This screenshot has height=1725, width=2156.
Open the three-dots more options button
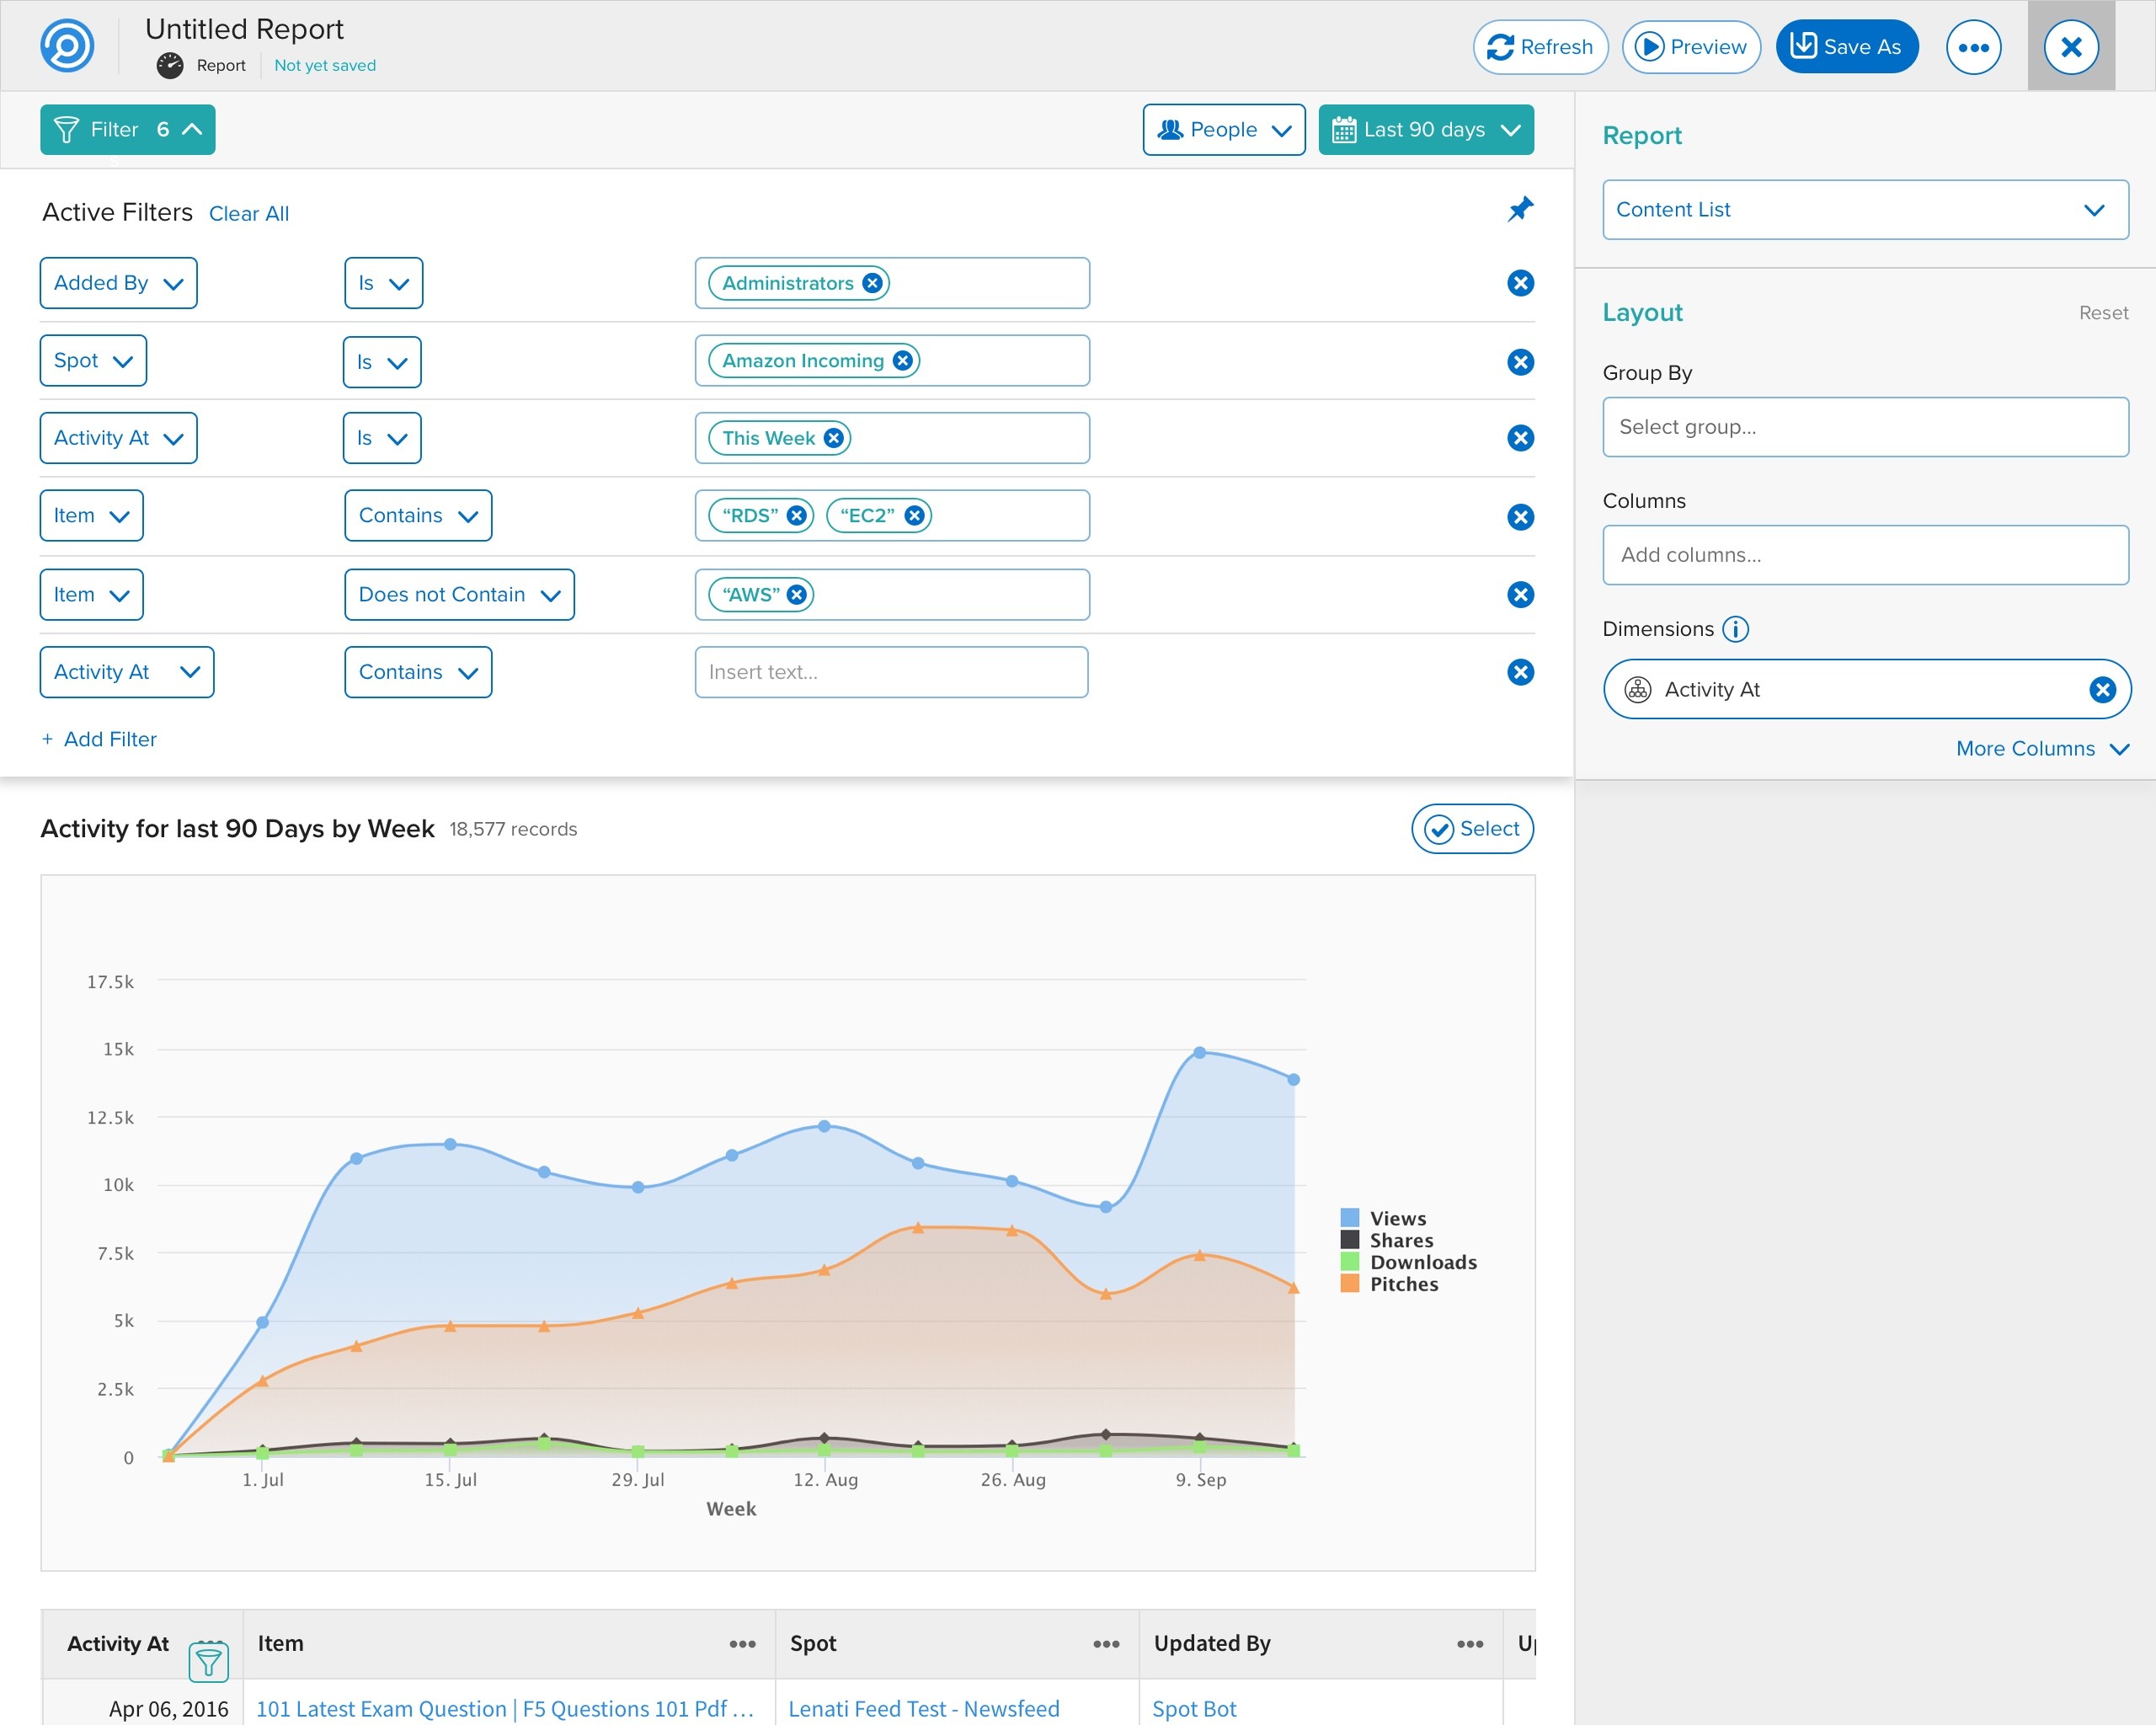(1973, 47)
